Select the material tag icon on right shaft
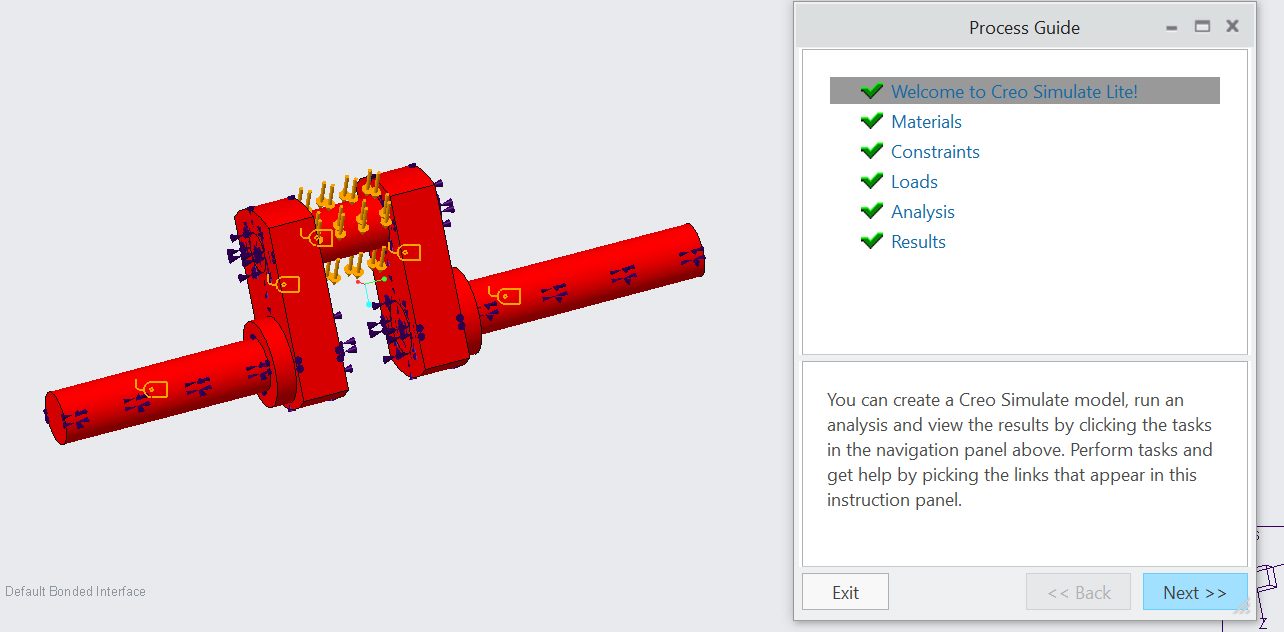 tap(505, 295)
